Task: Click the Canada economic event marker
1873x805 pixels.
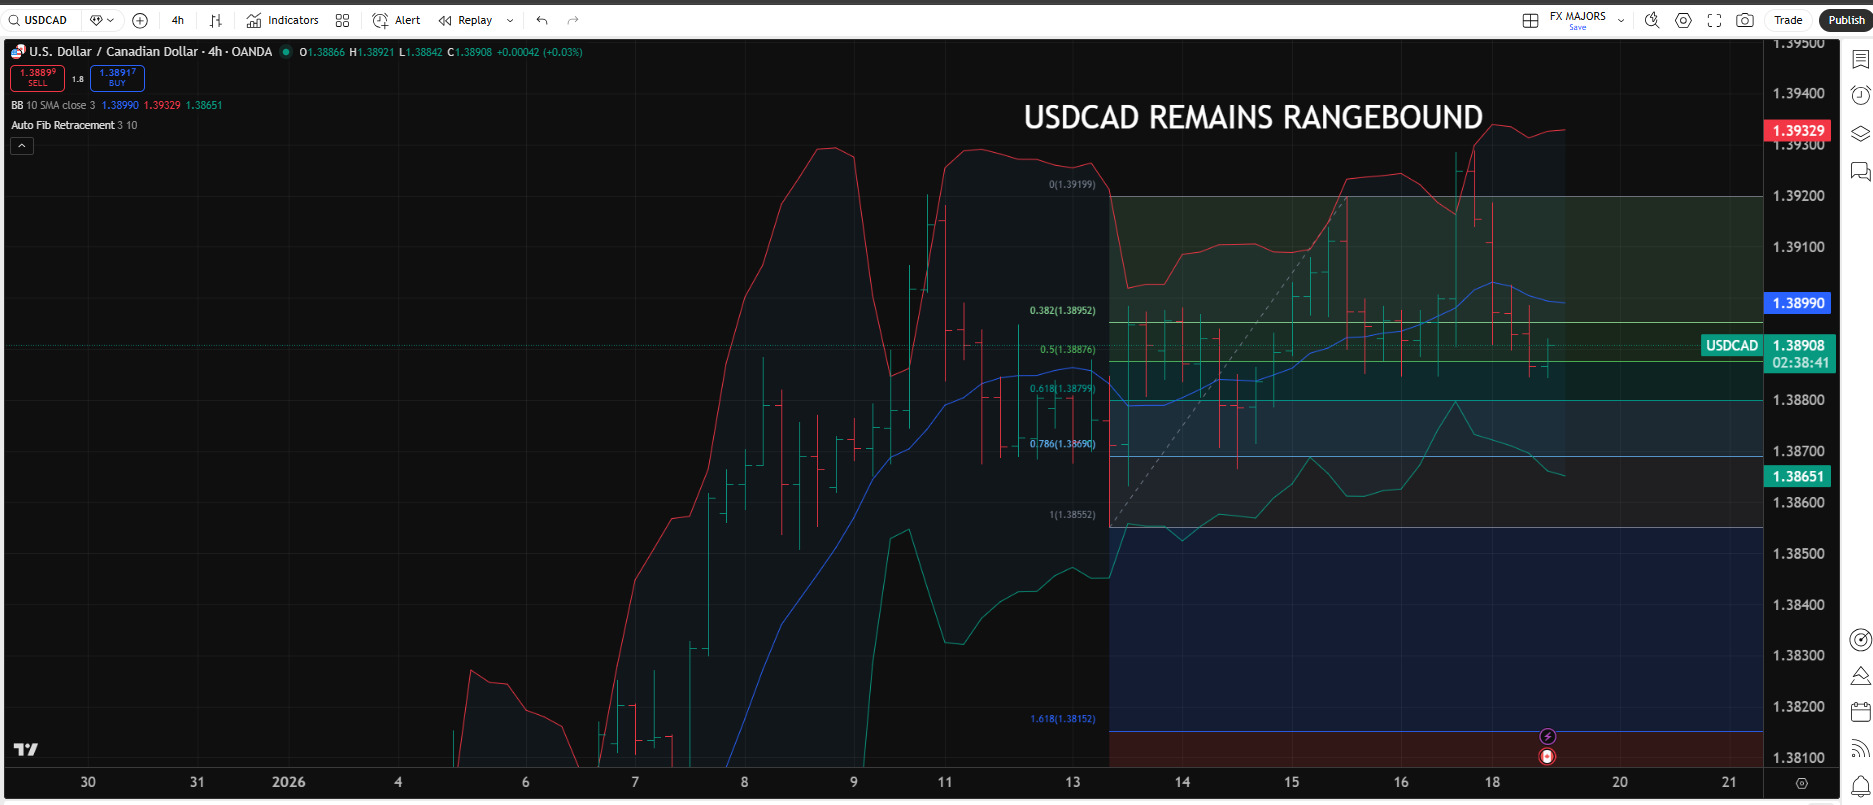Action: 1547,757
